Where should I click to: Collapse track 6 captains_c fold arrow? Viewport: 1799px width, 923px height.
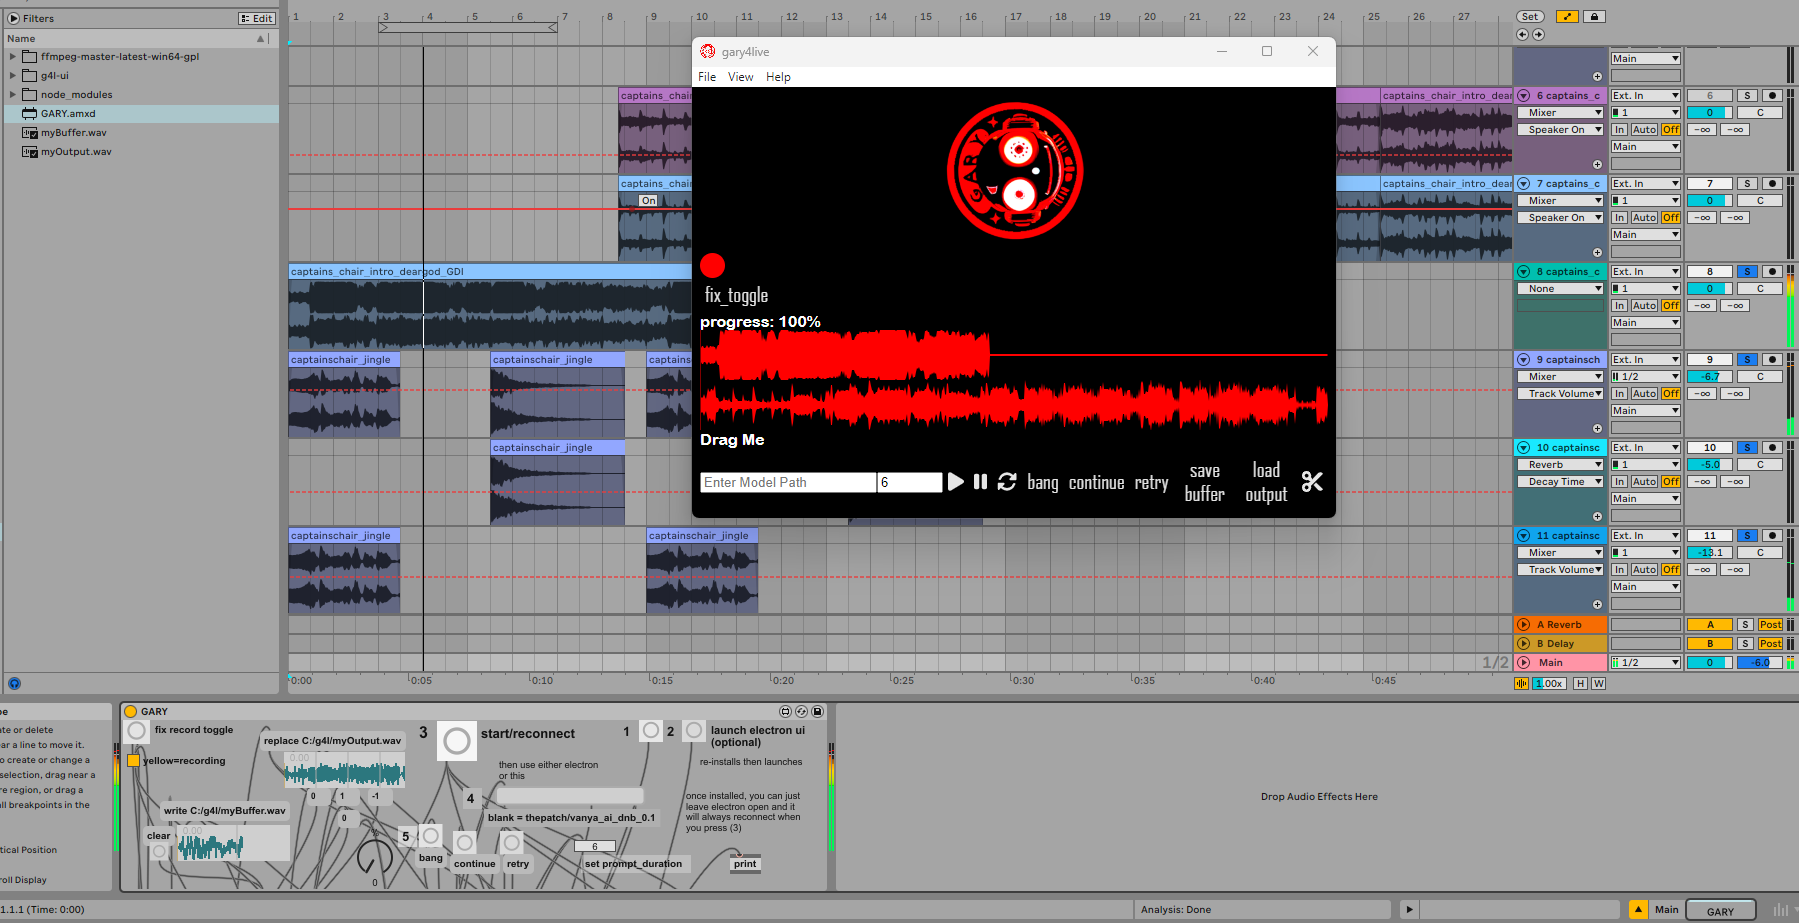point(1524,96)
